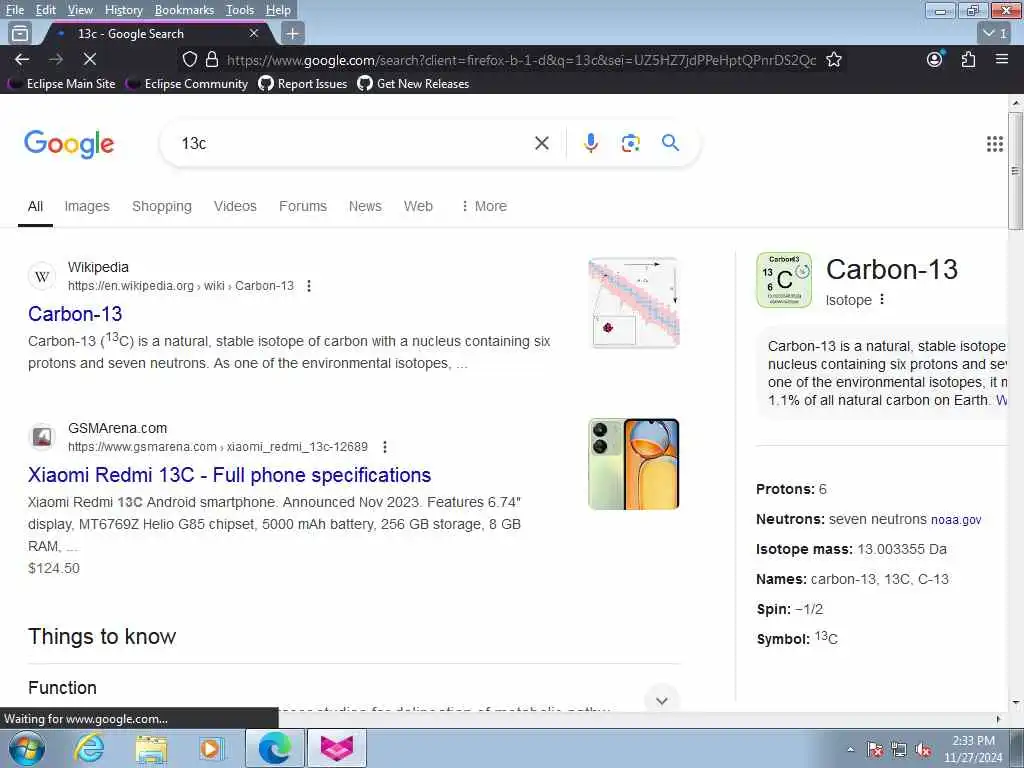Search by image with Google Lens

click(x=630, y=143)
